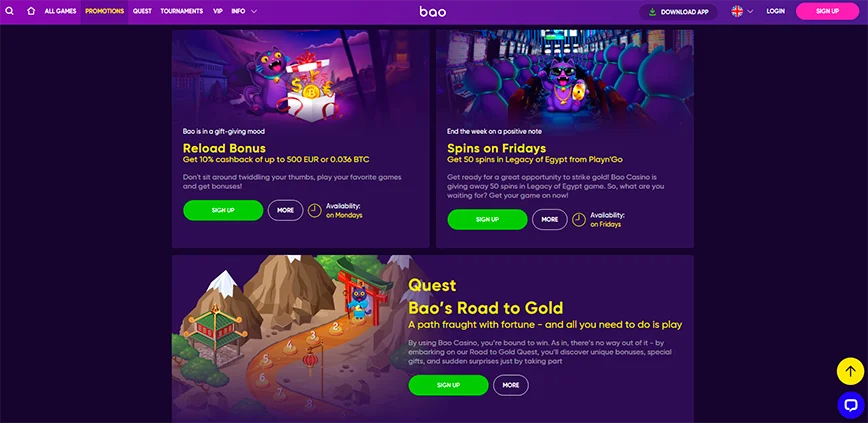Viewport: 868px width, 423px height.
Task: Click More under Reload Bonus
Action: coord(286,210)
